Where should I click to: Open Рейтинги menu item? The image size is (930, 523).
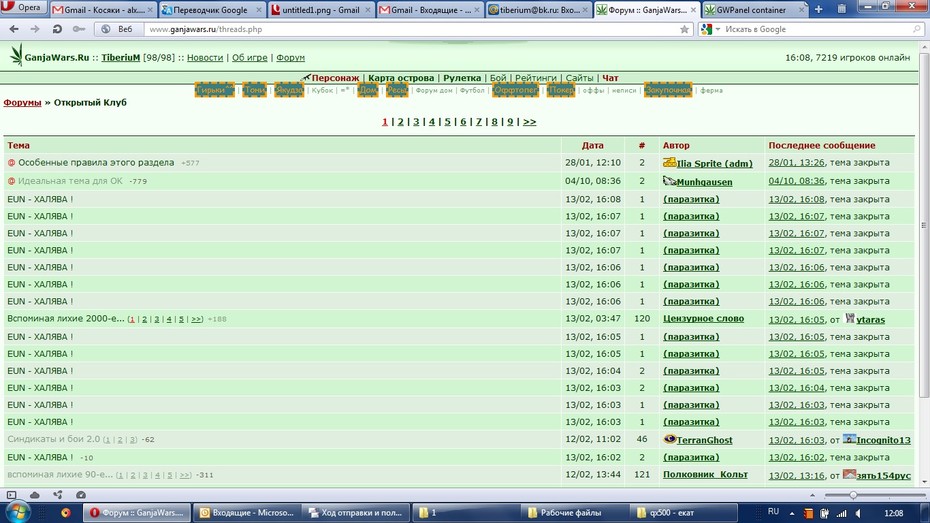tap(536, 78)
